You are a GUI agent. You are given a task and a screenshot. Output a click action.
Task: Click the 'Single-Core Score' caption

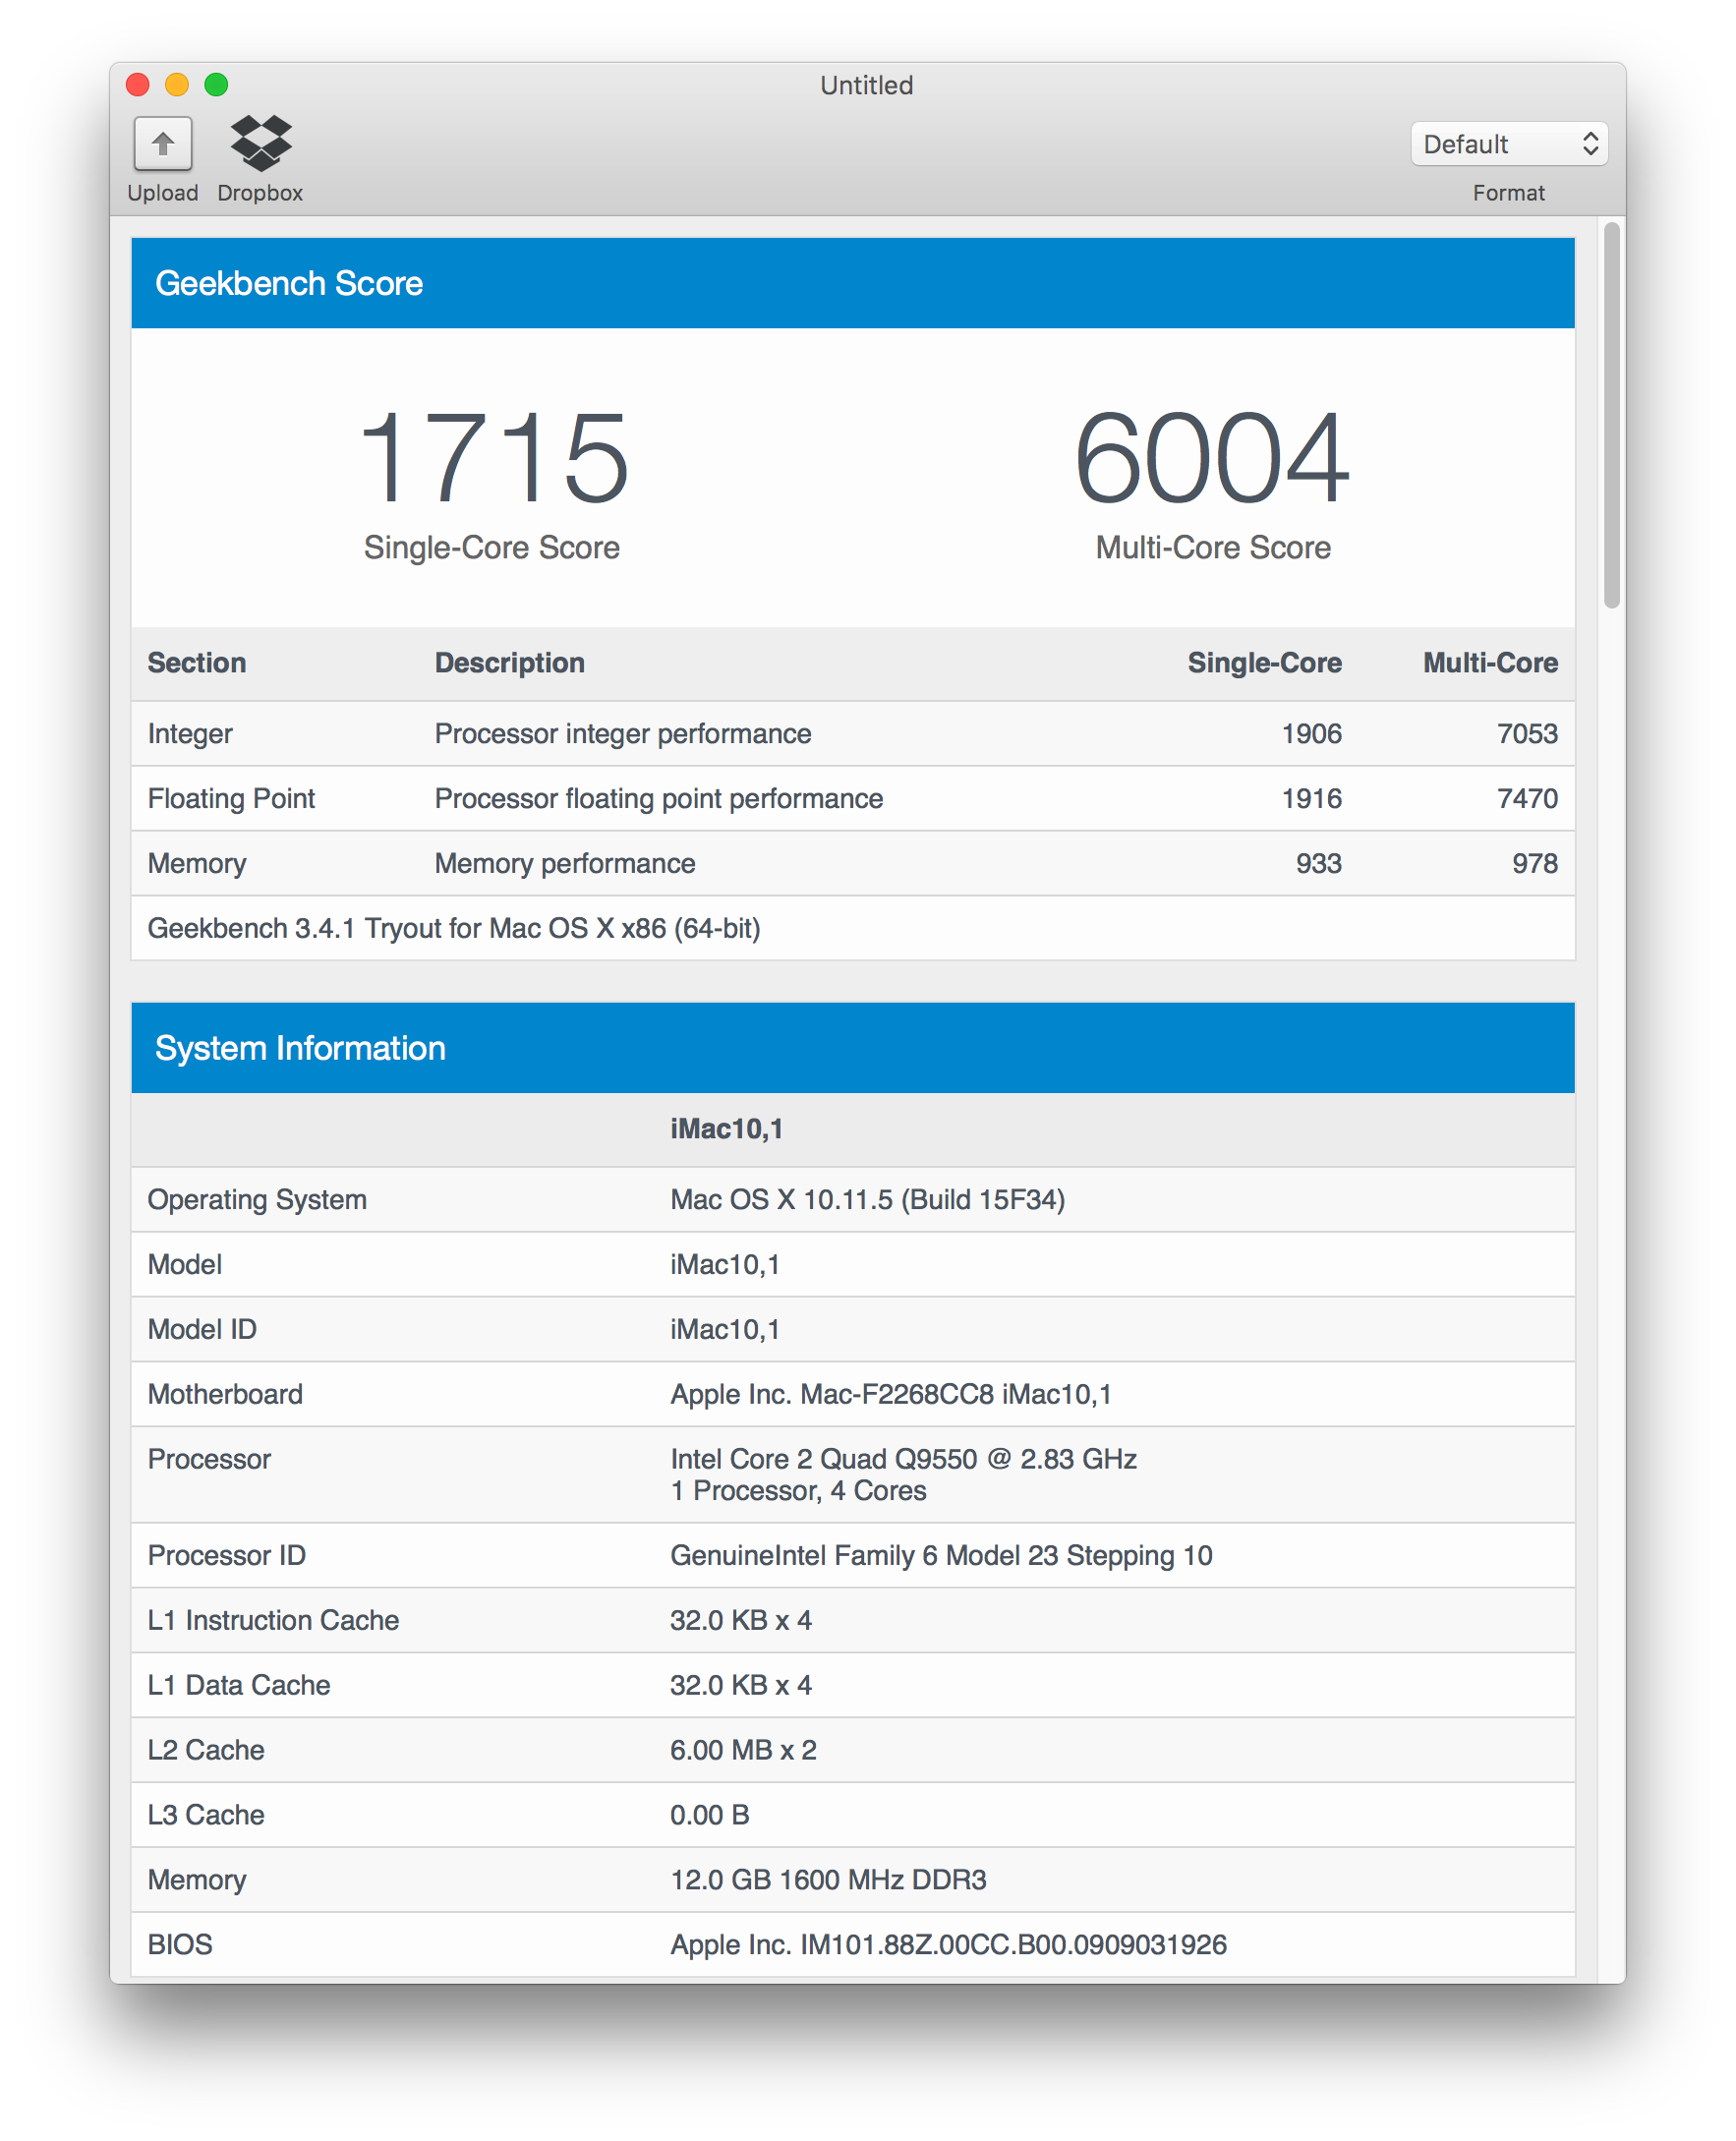coord(492,548)
